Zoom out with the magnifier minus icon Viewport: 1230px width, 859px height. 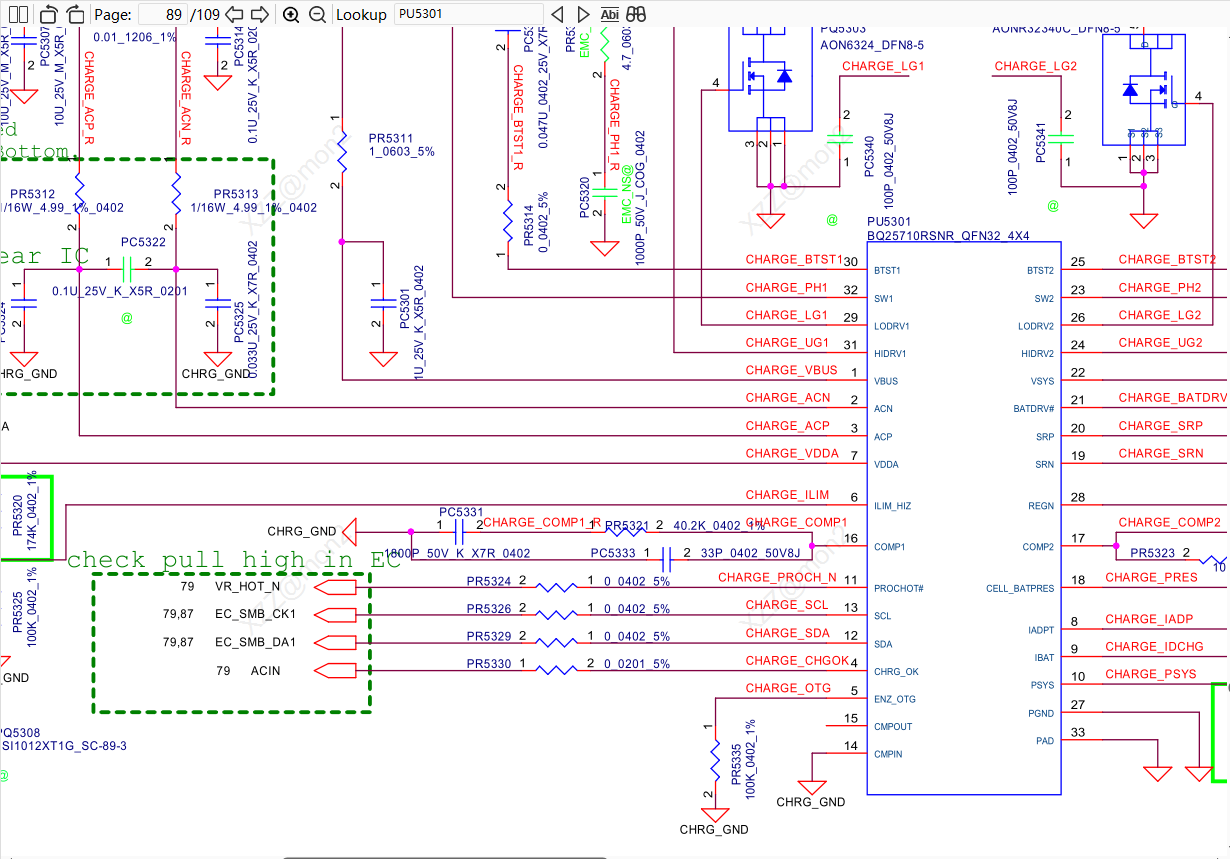click(317, 14)
